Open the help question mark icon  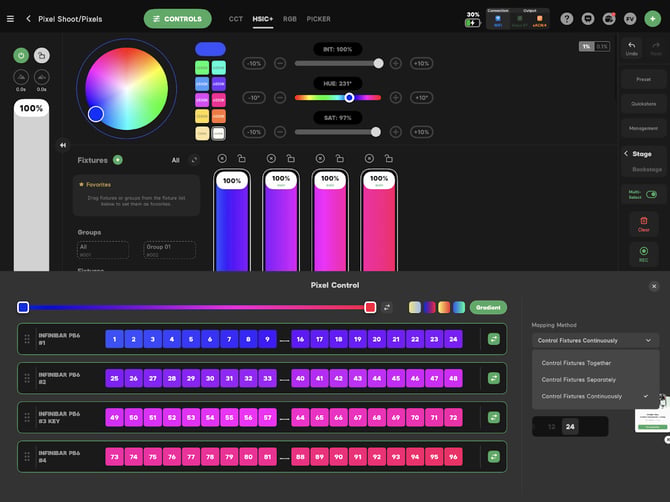[567, 19]
